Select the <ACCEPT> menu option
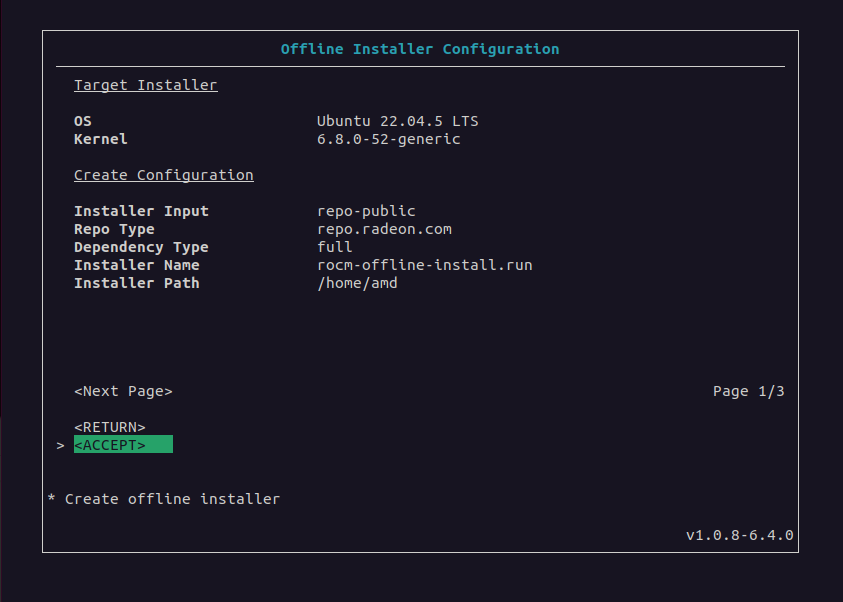Image resolution: width=843 pixels, height=602 pixels. (x=110, y=445)
